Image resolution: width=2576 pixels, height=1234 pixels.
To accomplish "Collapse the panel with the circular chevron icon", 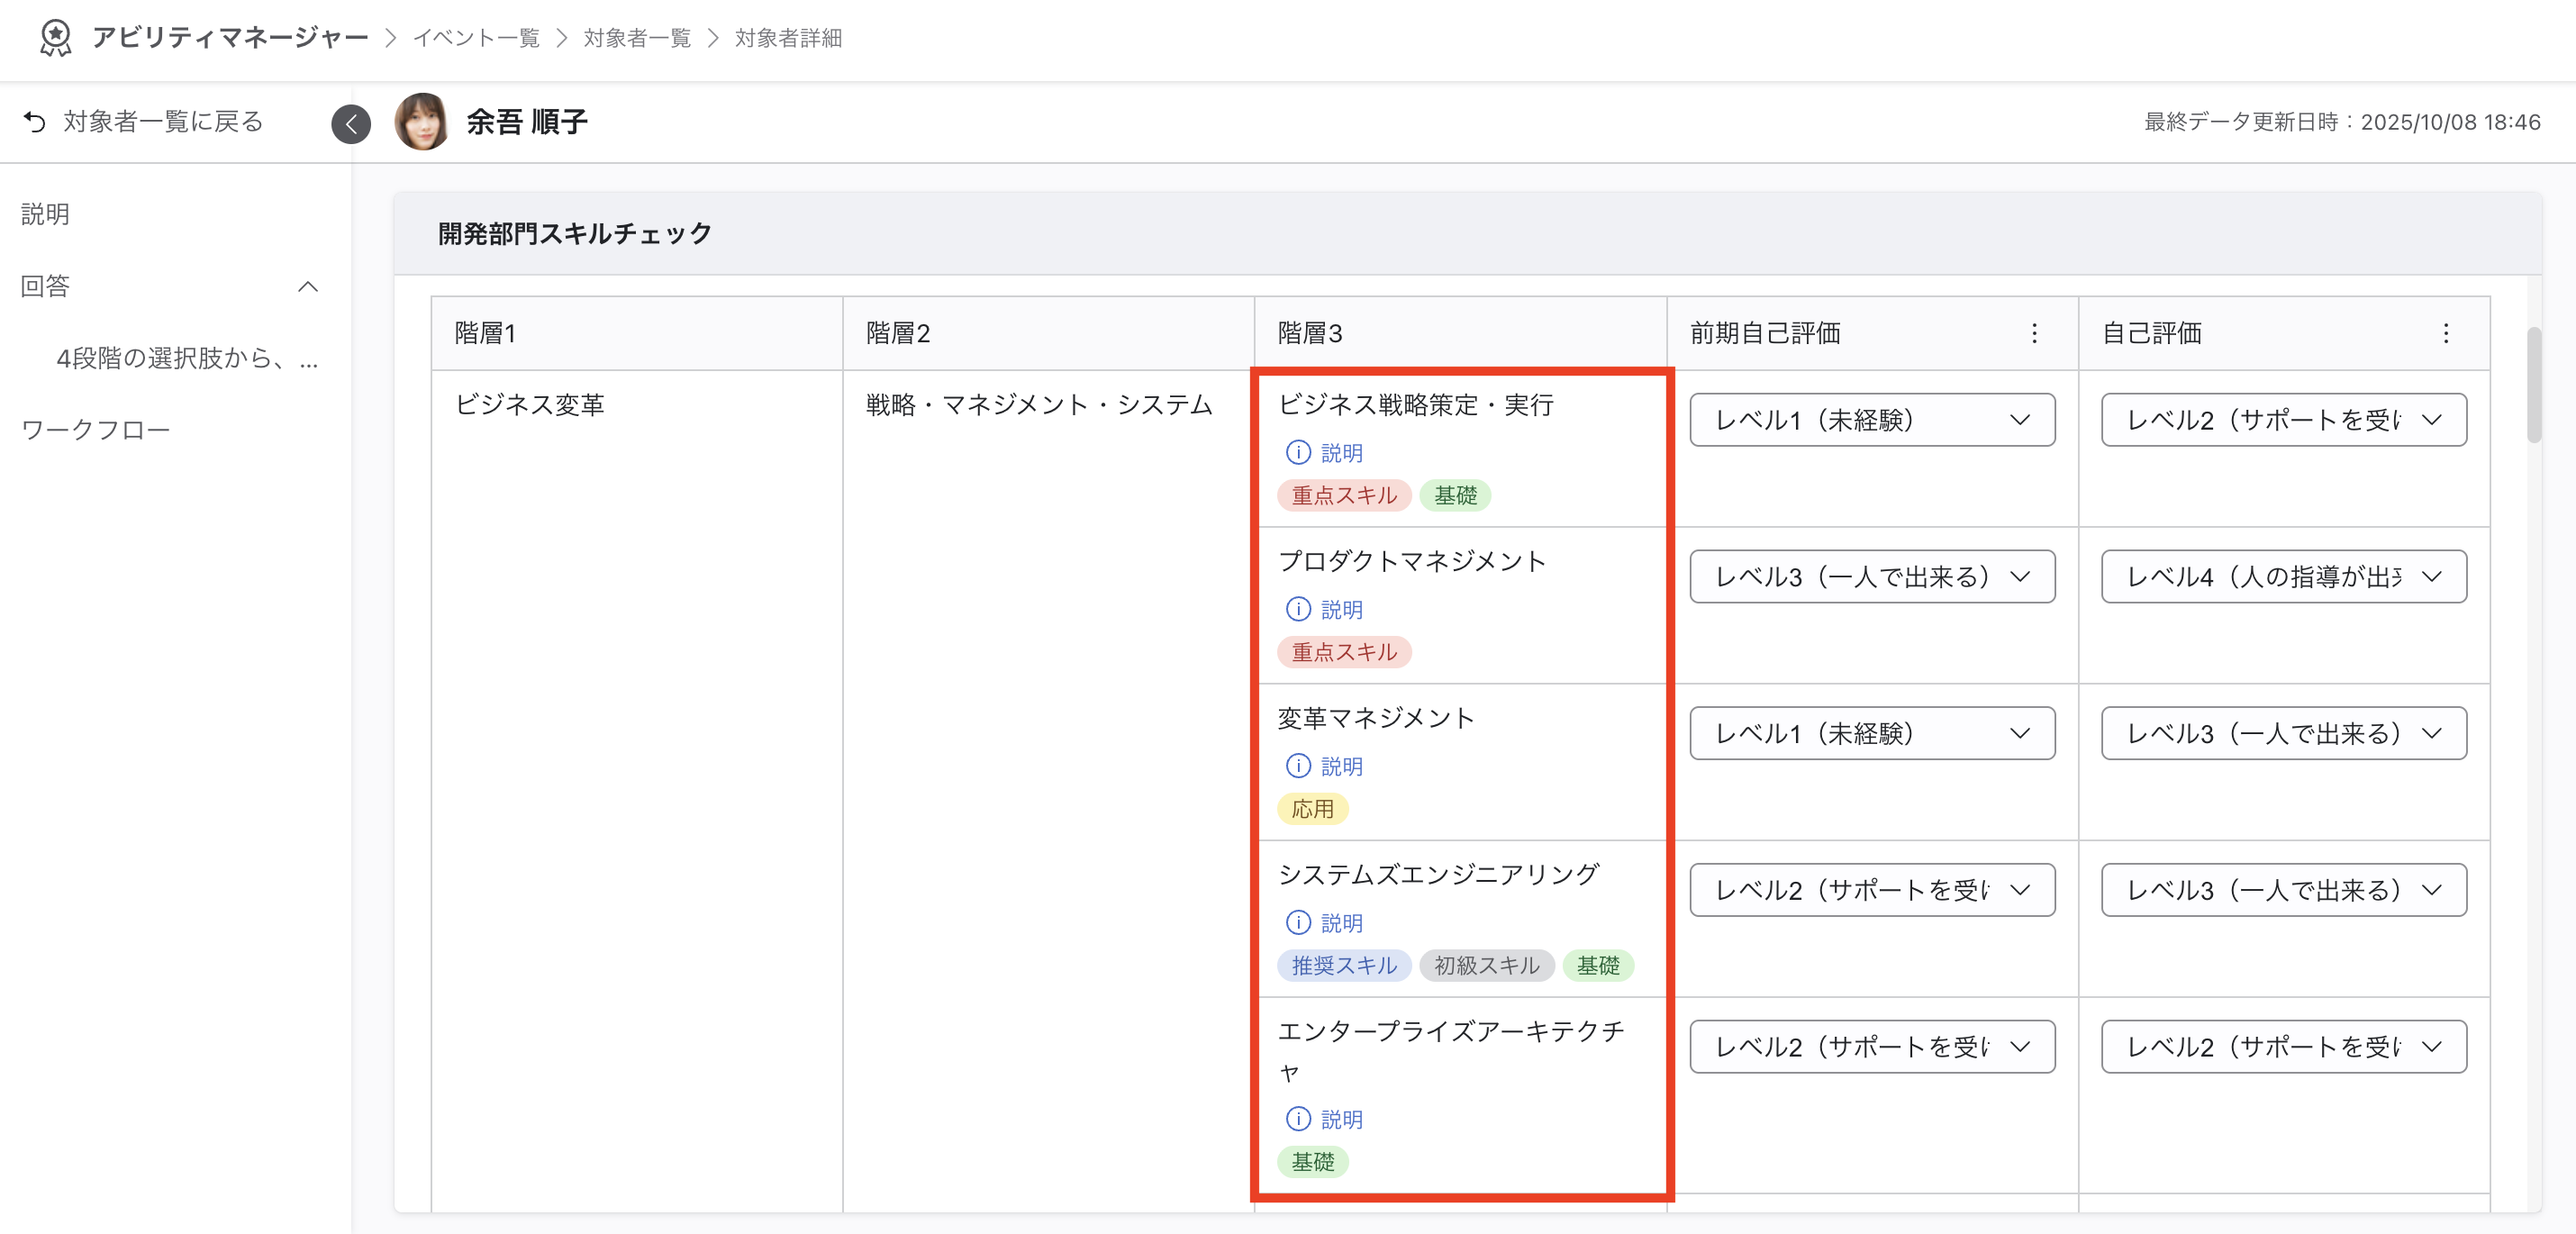I will (351, 123).
